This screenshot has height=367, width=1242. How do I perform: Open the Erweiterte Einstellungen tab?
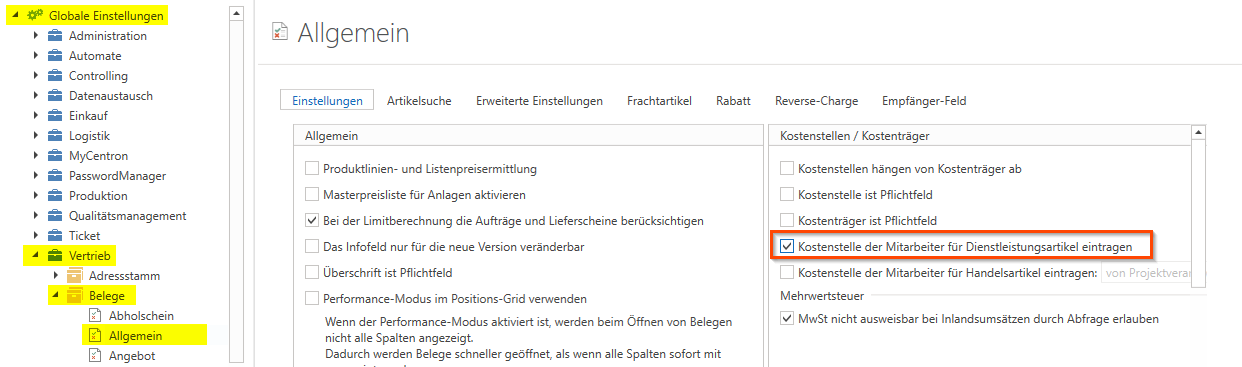(539, 101)
